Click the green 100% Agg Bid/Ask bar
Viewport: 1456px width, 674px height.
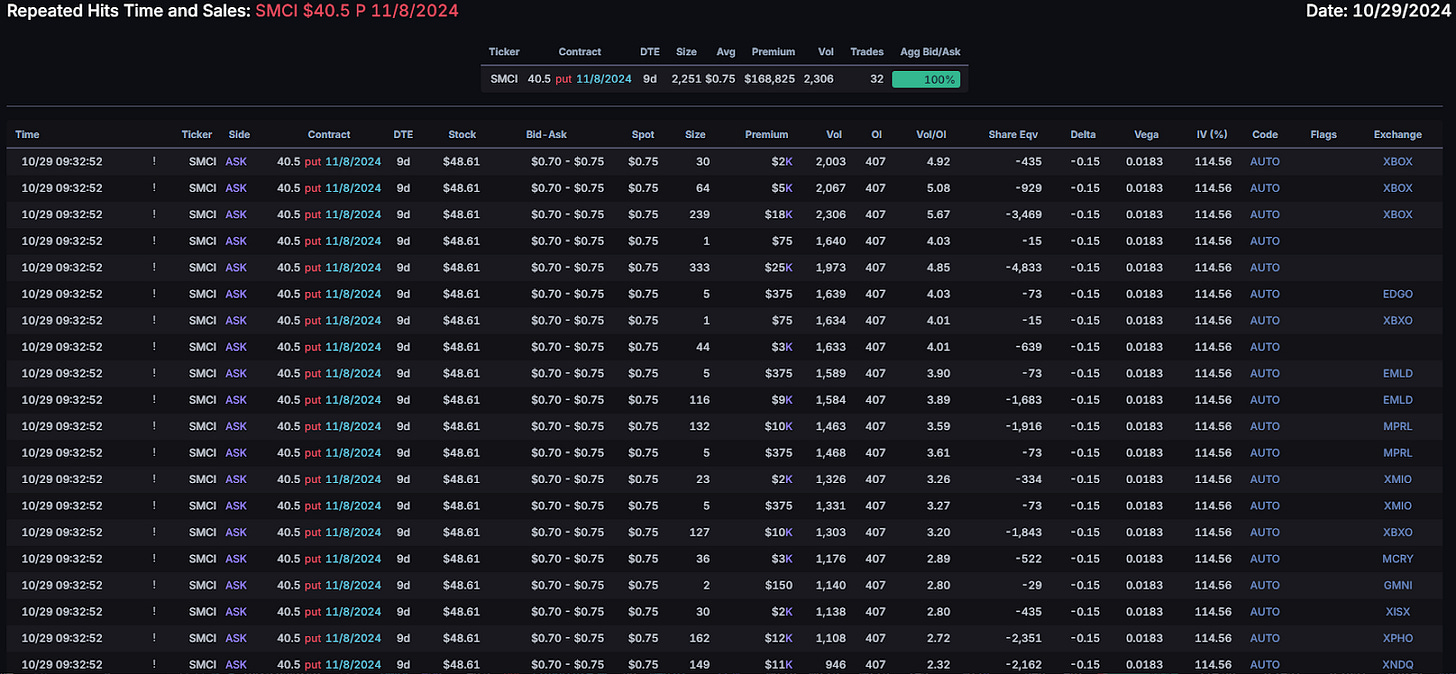tap(926, 79)
